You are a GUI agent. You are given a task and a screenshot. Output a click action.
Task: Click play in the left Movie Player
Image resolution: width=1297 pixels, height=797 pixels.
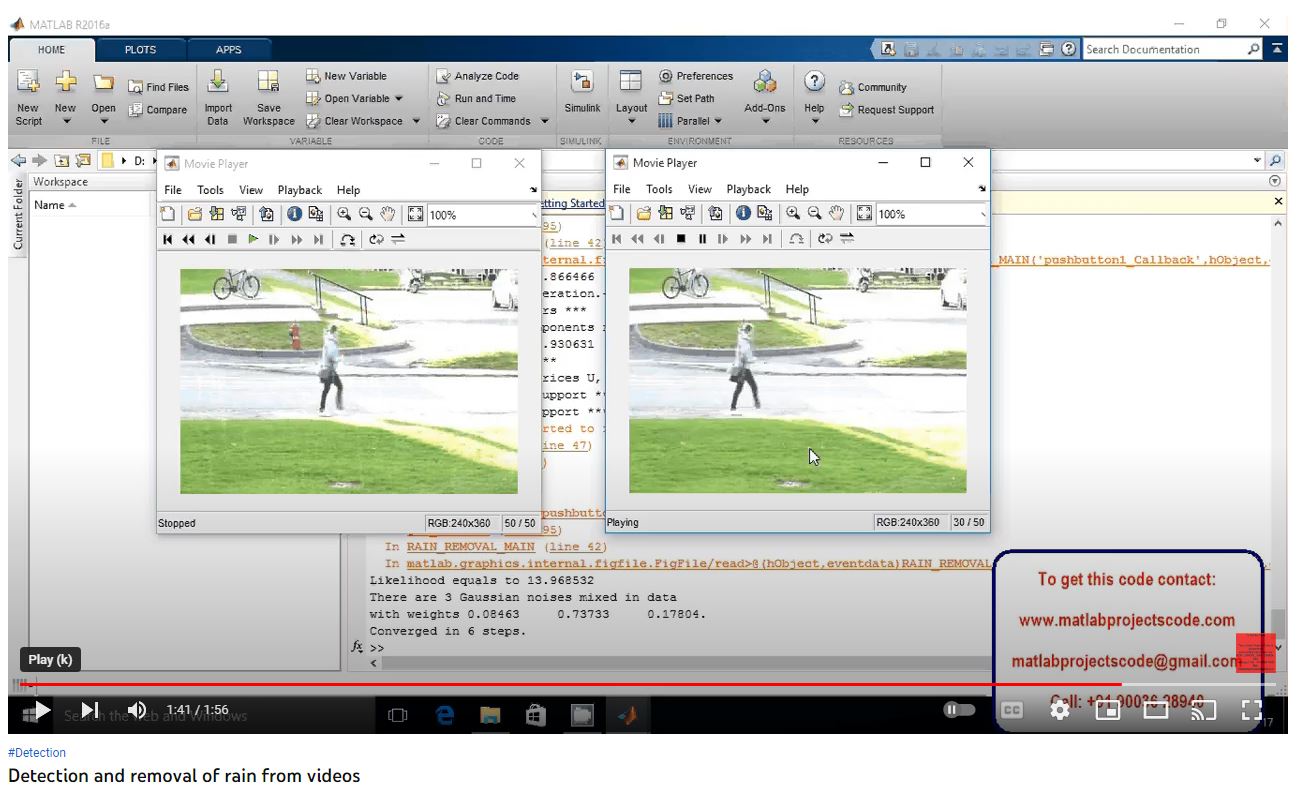(x=254, y=239)
